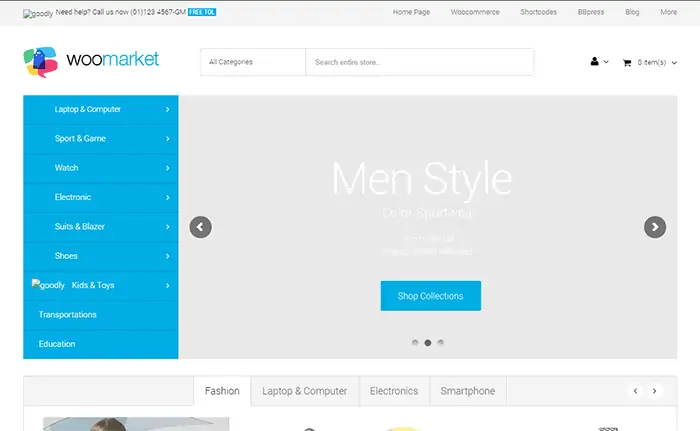Expand the account dropdown chevron
This screenshot has width=700, height=431.
click(x=606, y=62)
